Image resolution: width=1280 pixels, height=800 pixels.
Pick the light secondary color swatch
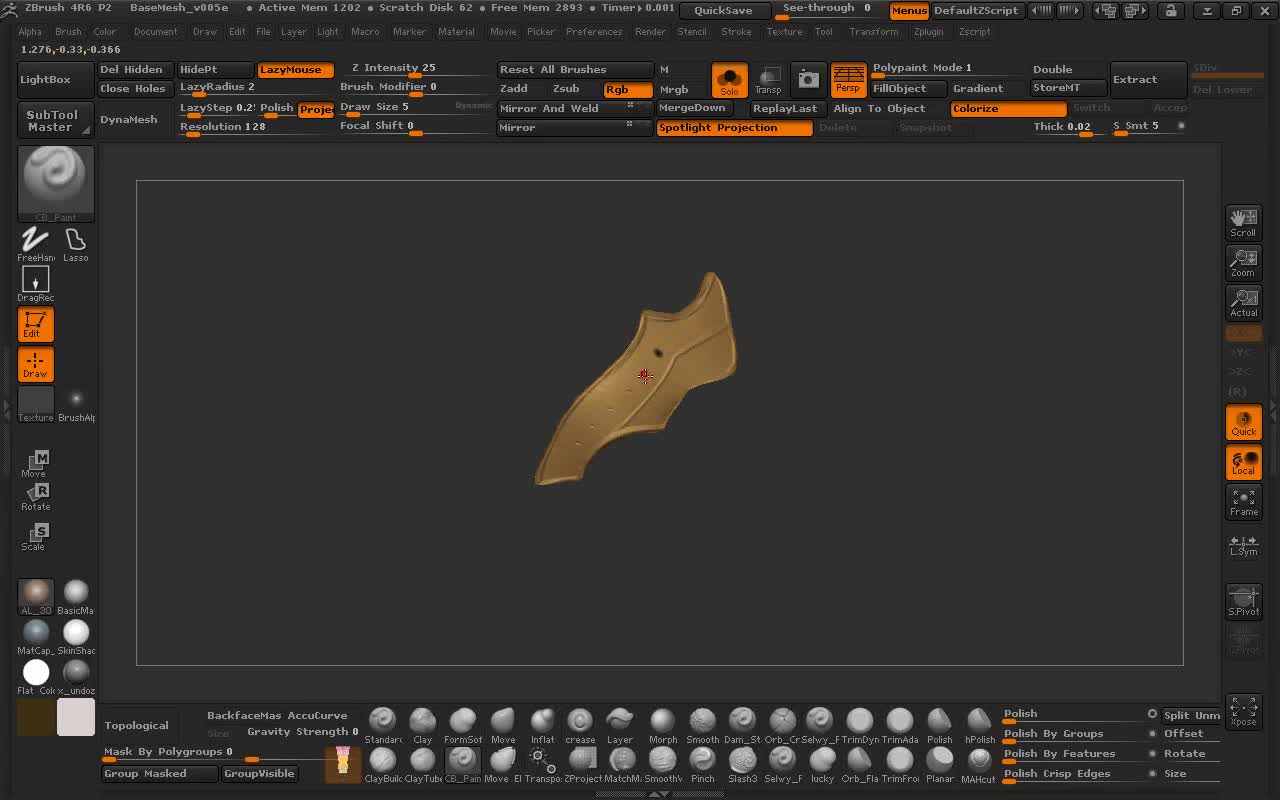point(76,718)
